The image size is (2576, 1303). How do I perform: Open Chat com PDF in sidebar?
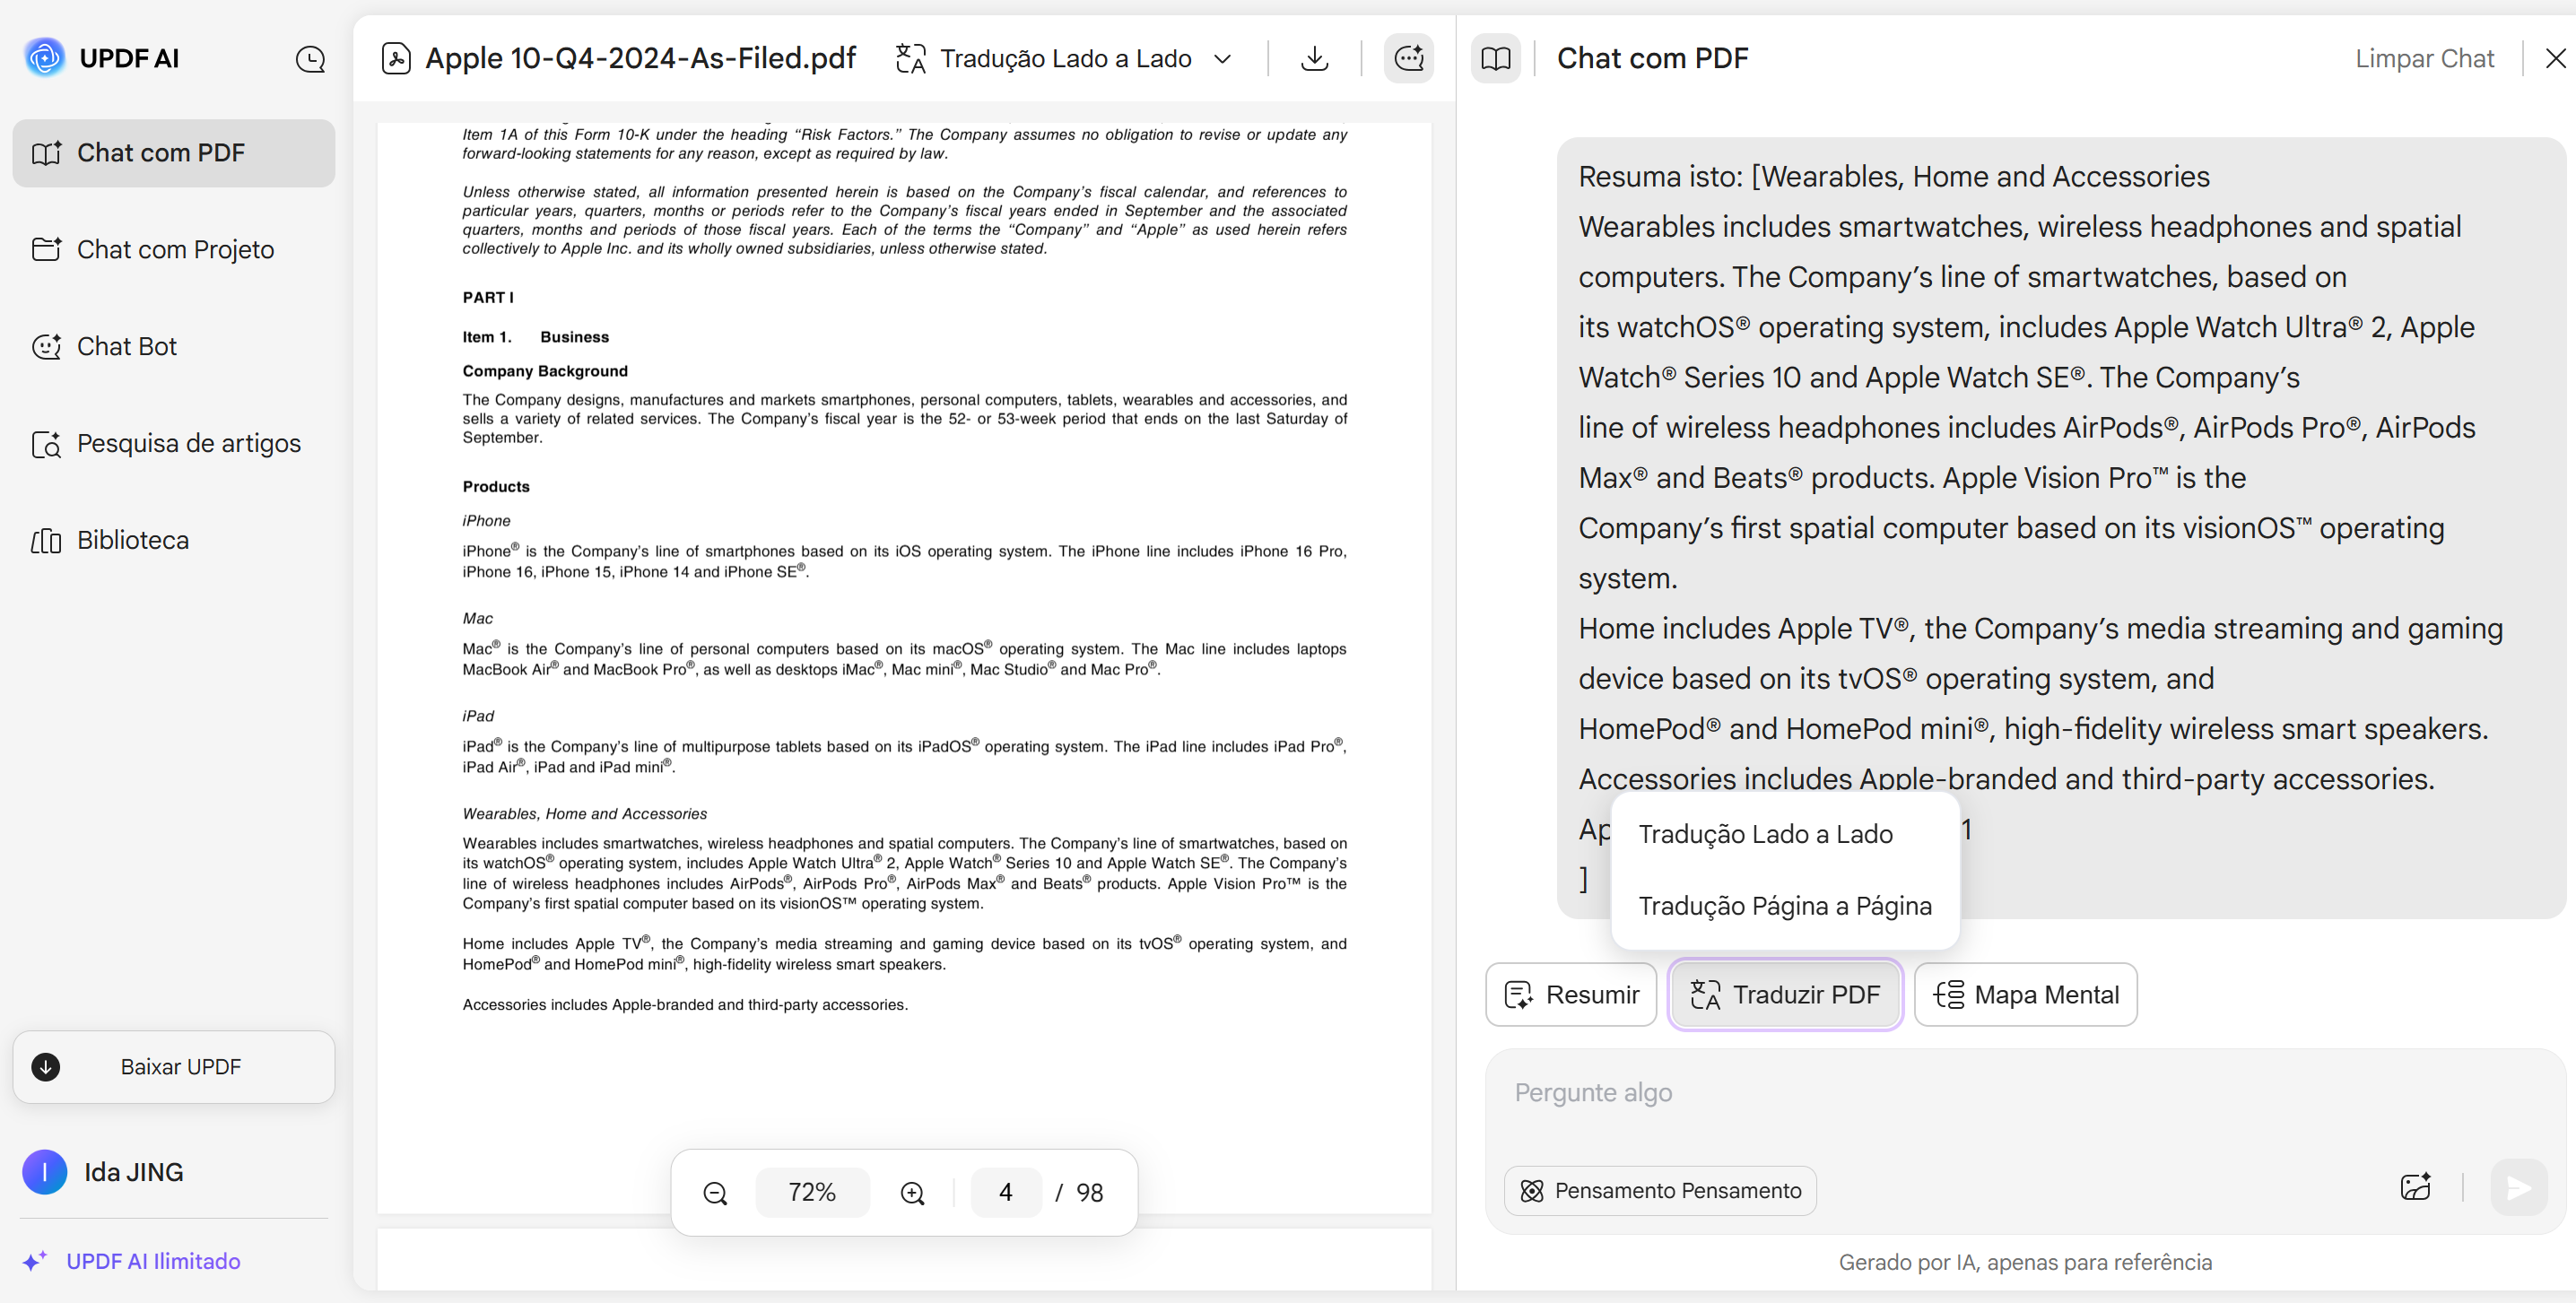pyautogui.click(x=174, y=153)
